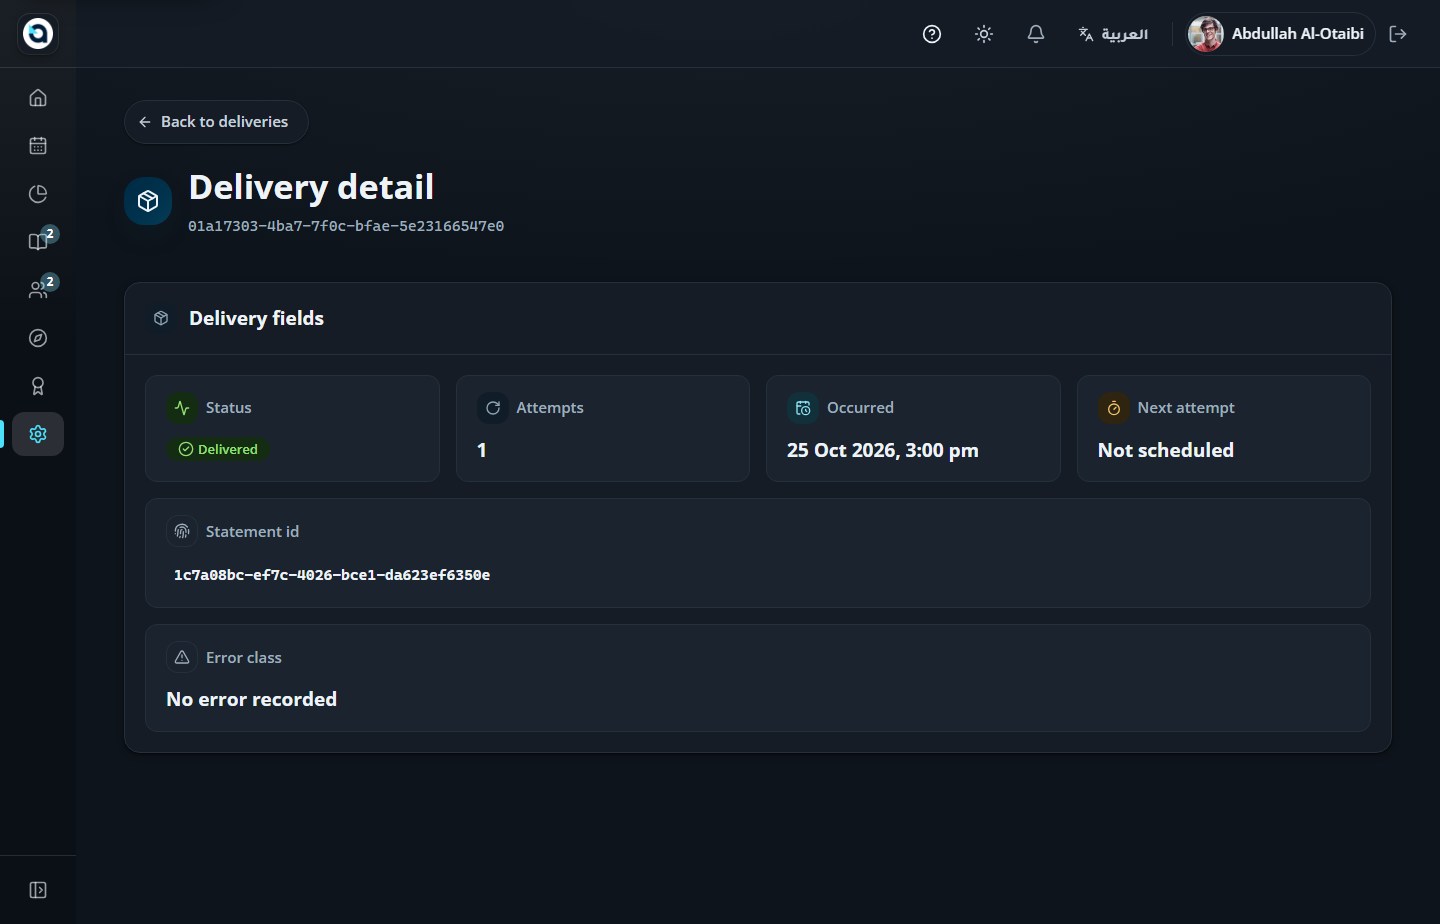Open the Calendar icon in the sidebar
This screenshot has height=924, width=1440.
point(38,146)
